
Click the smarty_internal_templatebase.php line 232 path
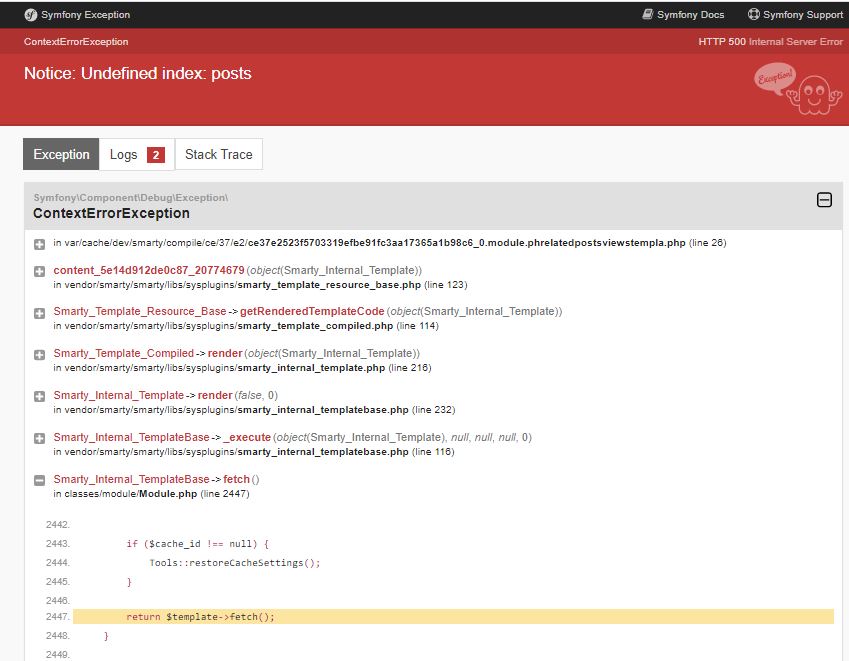254,410
